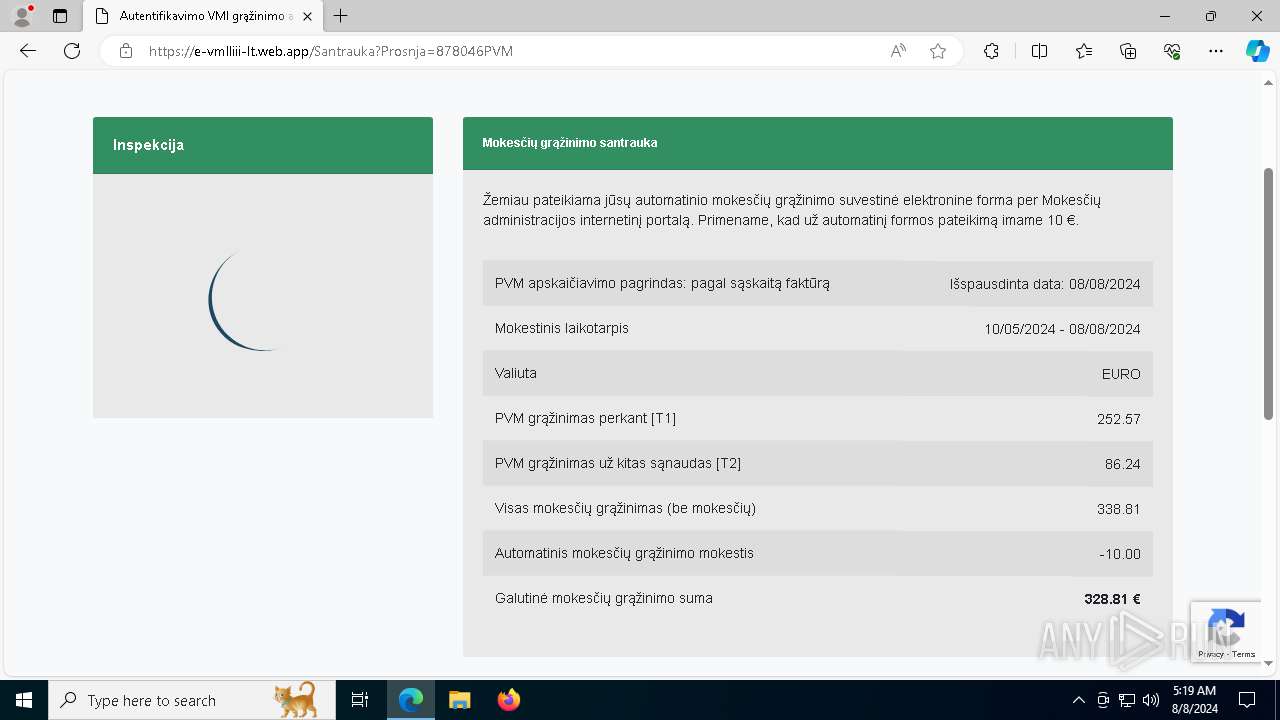Open Settings and more ellipsis
The image size is (1280, 720).
[x=1216, y=51]
